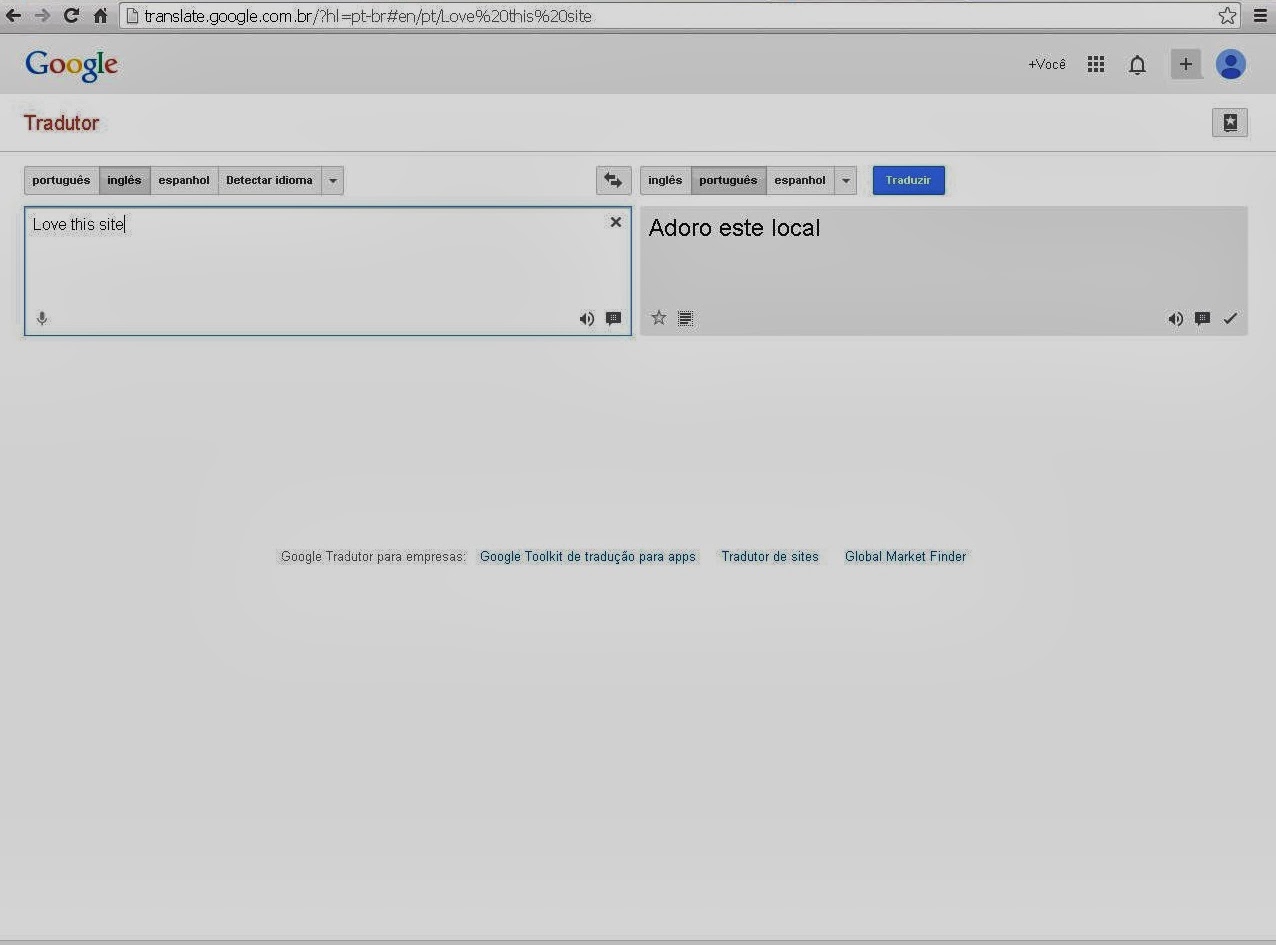Viewport: 1276px width, 945px height.
Task: Open source text keyboard/comment icon
Action: (x=614, y=318)
